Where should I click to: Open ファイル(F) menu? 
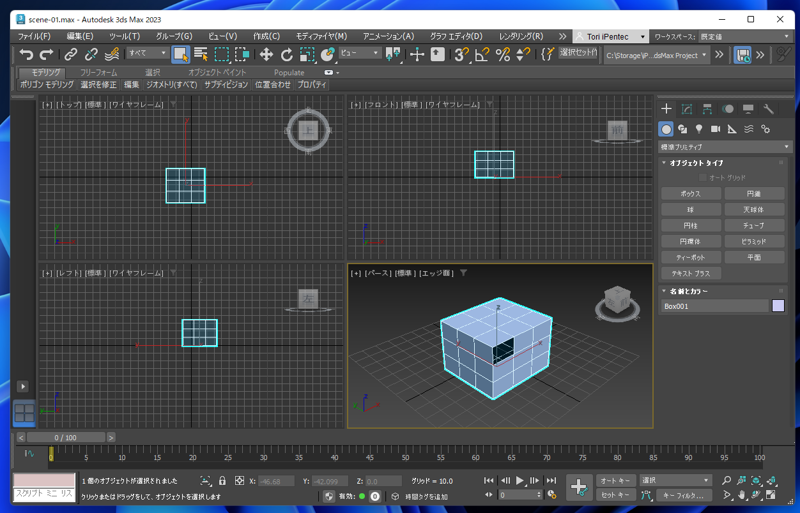pos(34,36)
